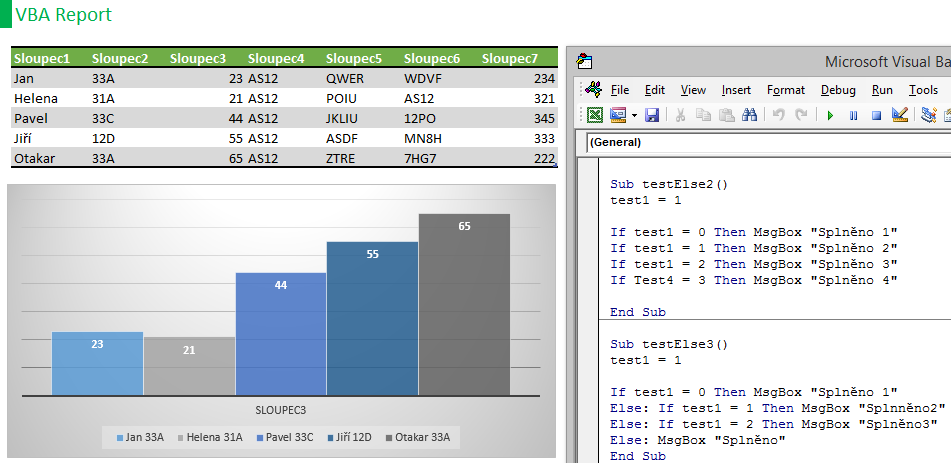Open the Edit menu

click(655, 90)
